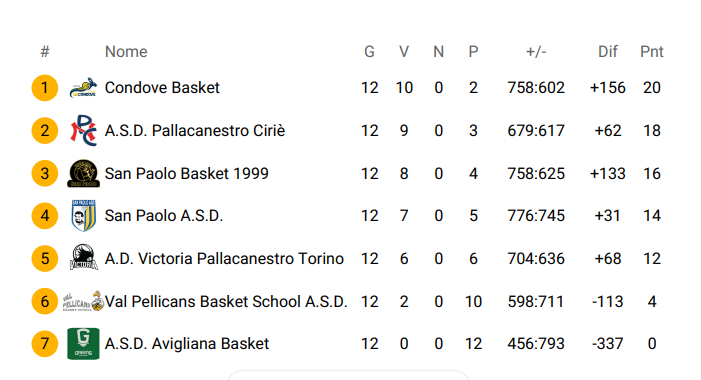701x380 pixels.
Task: Open the Condove Basket team name
Action: [162, 88]
